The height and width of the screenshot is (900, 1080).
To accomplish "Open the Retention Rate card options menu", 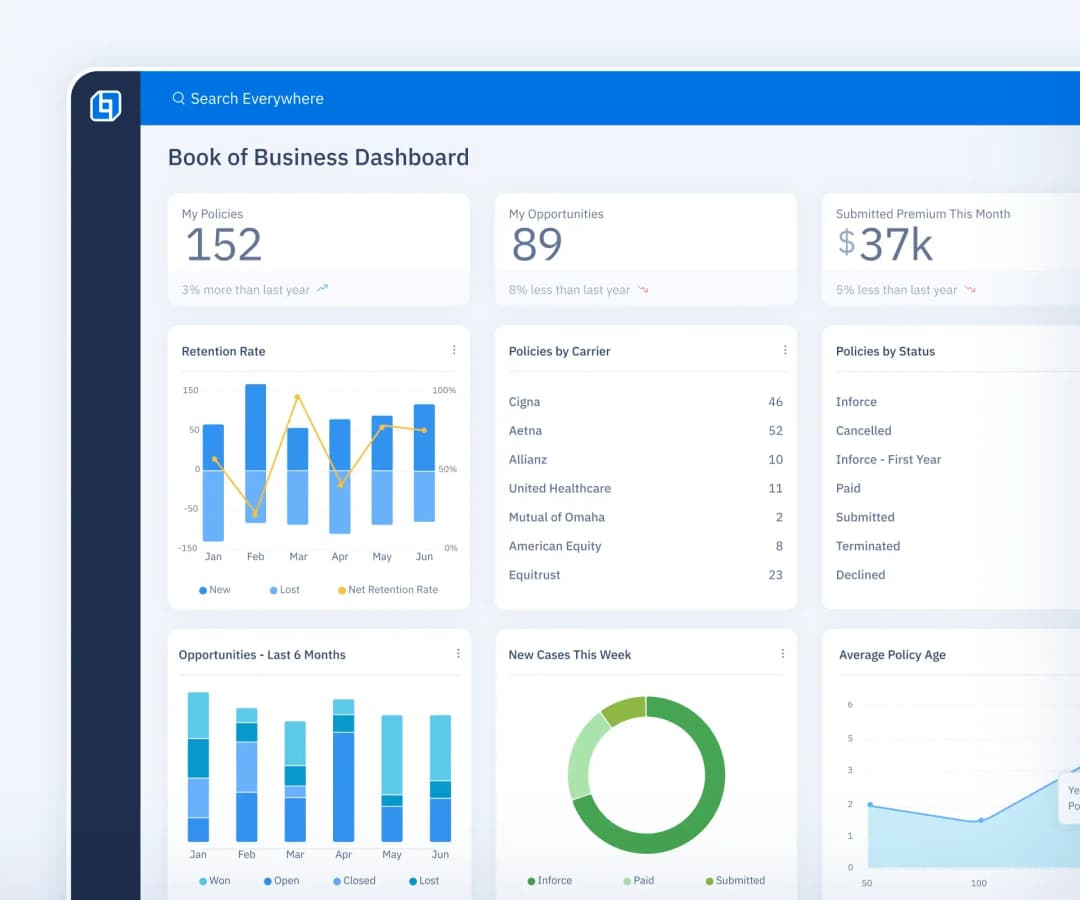I will pos(455,350).
